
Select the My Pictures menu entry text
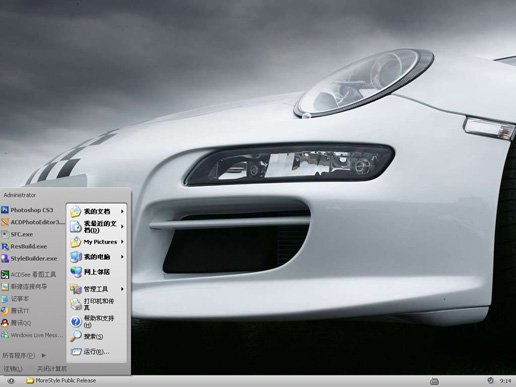[x=100, y=242]
